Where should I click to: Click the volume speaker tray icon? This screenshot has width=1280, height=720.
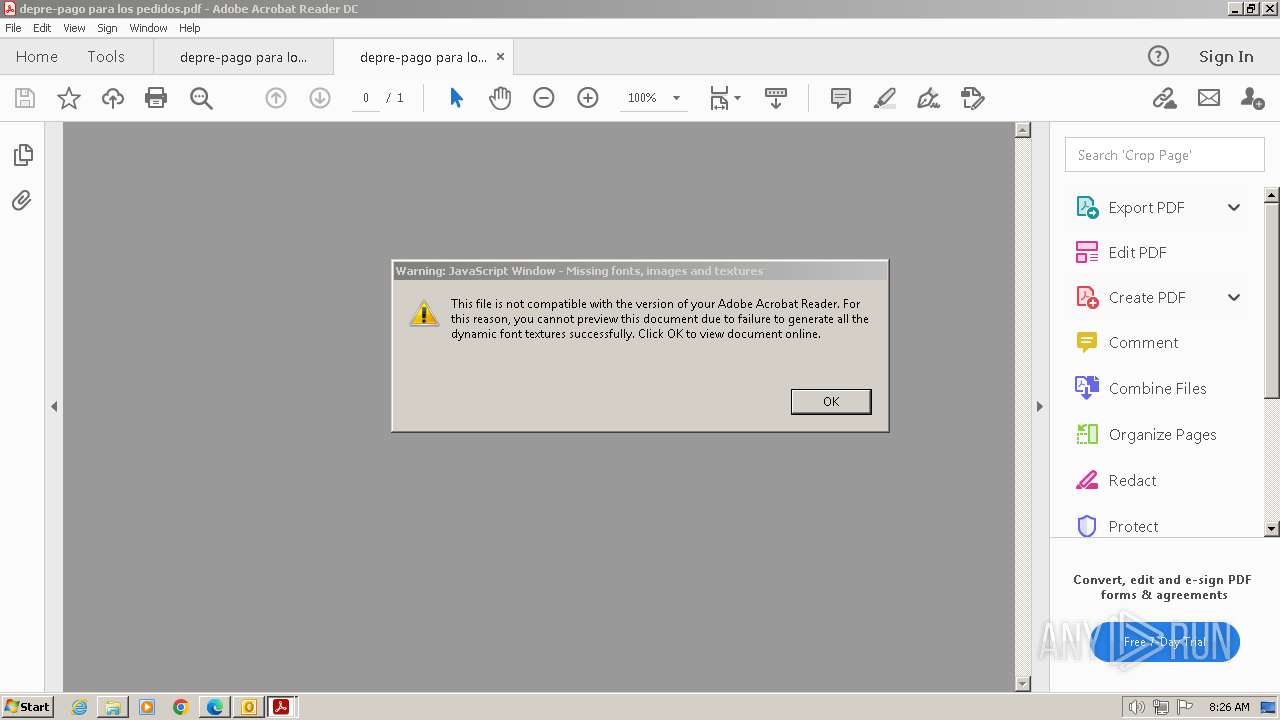pos(1137,707)
